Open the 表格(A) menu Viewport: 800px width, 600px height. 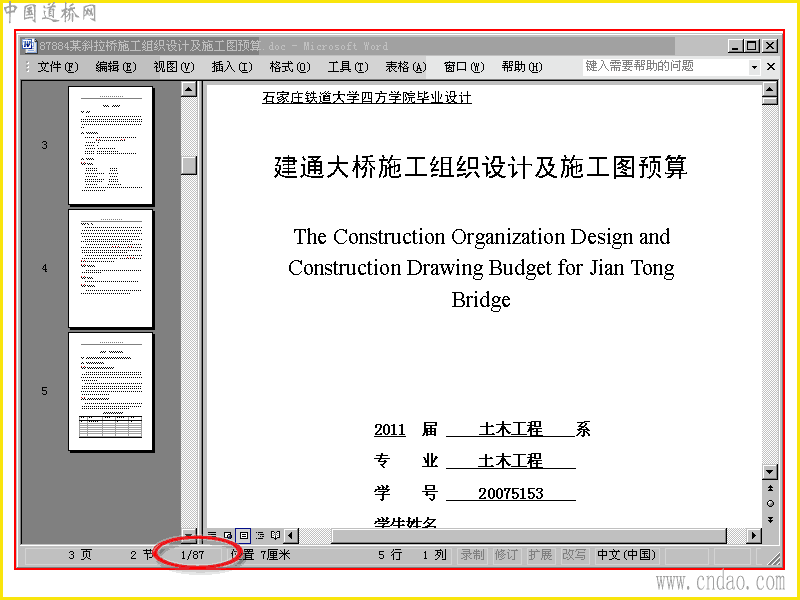pos(406,67)
